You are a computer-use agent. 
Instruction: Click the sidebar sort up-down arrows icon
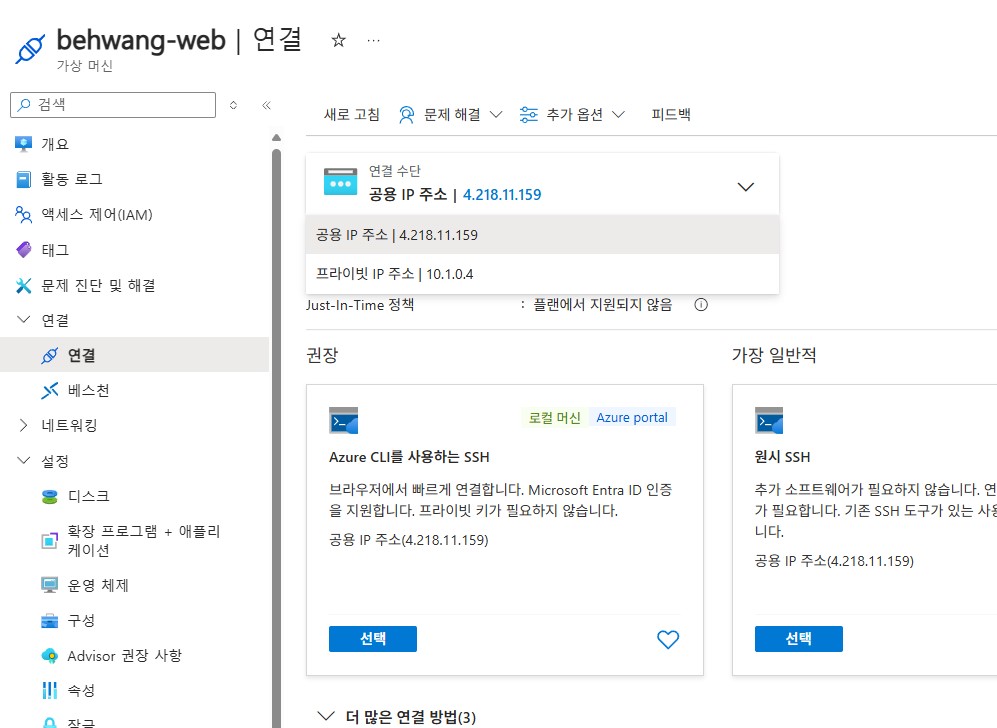[233, 105]
